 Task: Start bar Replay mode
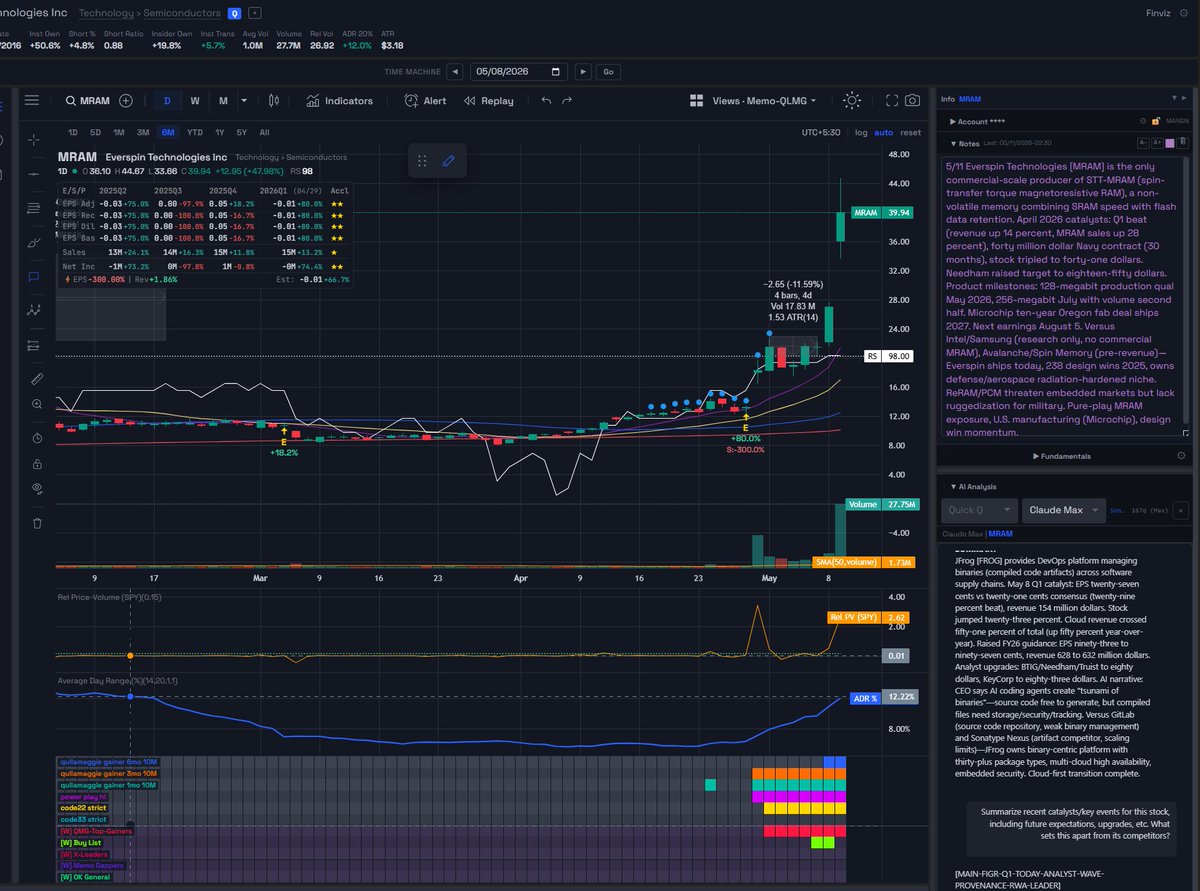(488, 100)
